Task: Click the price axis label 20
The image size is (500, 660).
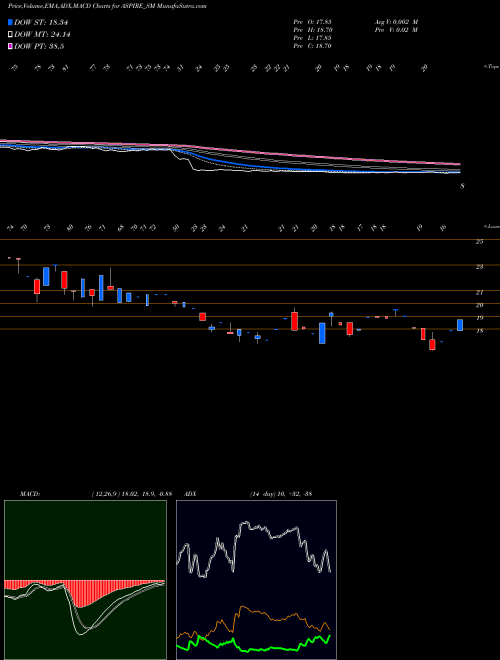Action: [x=479, y=305]
